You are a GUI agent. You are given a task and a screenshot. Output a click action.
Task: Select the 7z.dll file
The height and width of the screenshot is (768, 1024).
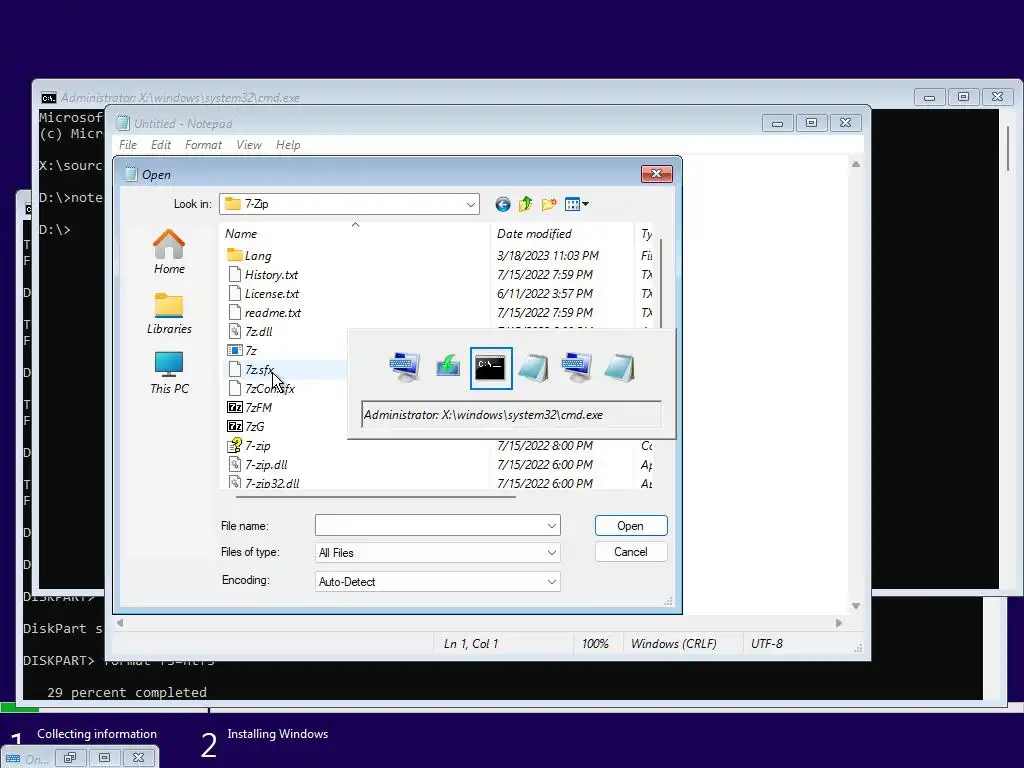coord(251,332)
